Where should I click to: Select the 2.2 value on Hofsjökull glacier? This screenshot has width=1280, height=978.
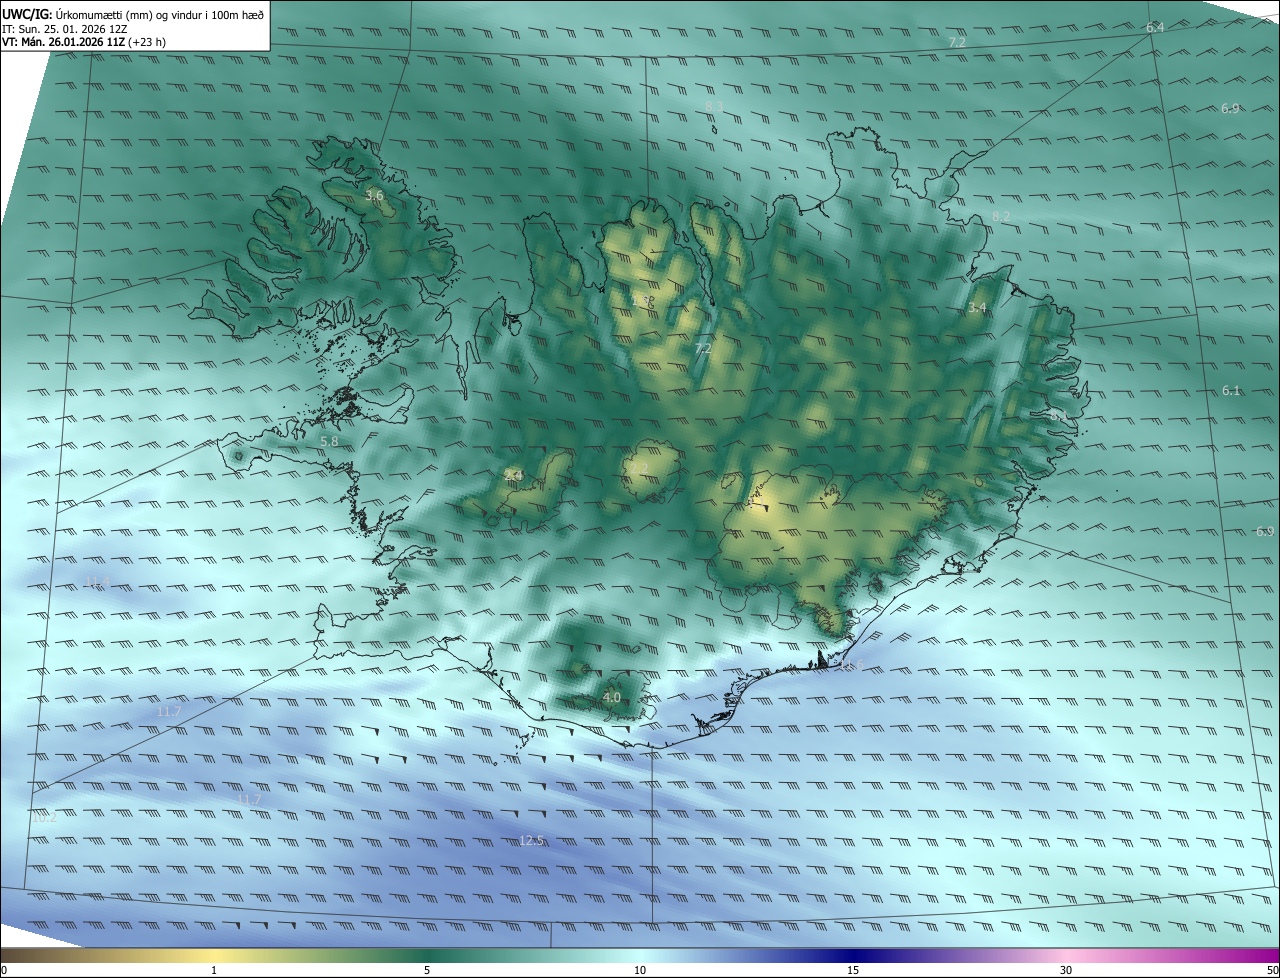tap(640, 468)
